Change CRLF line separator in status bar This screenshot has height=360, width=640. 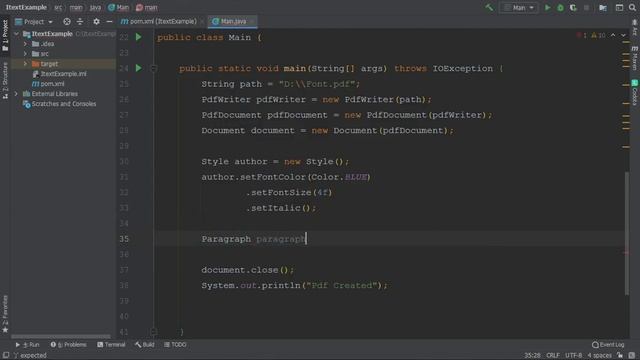click(553, 356)
